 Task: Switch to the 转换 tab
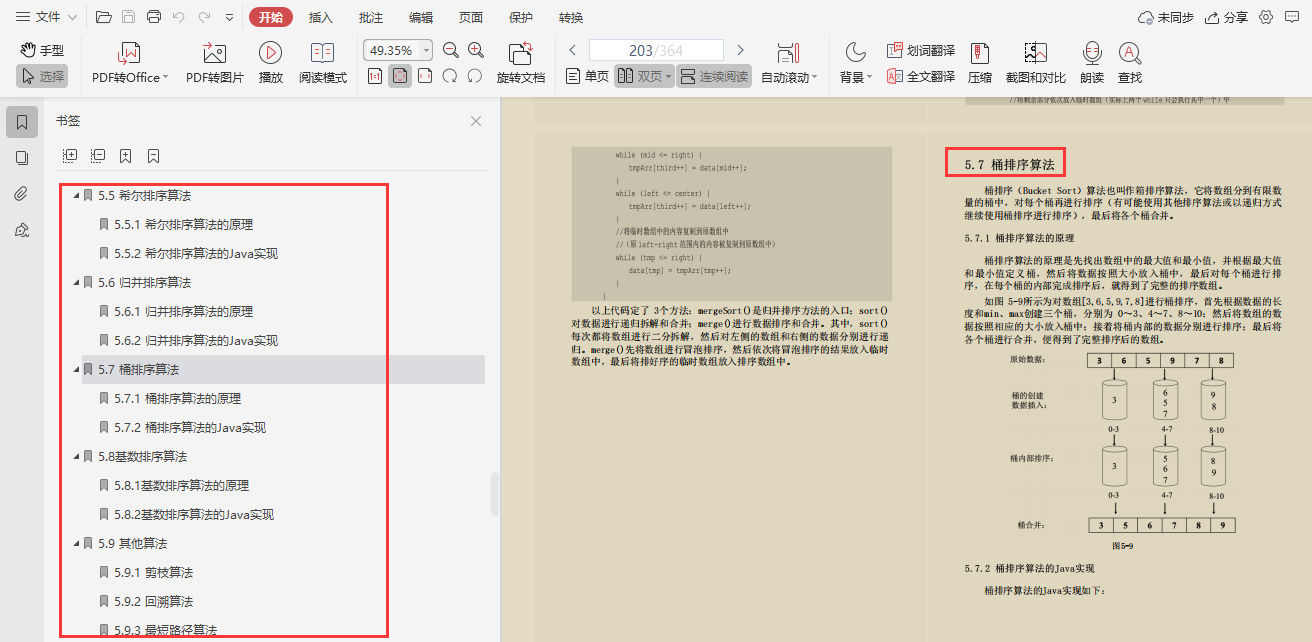click(571, 17)
